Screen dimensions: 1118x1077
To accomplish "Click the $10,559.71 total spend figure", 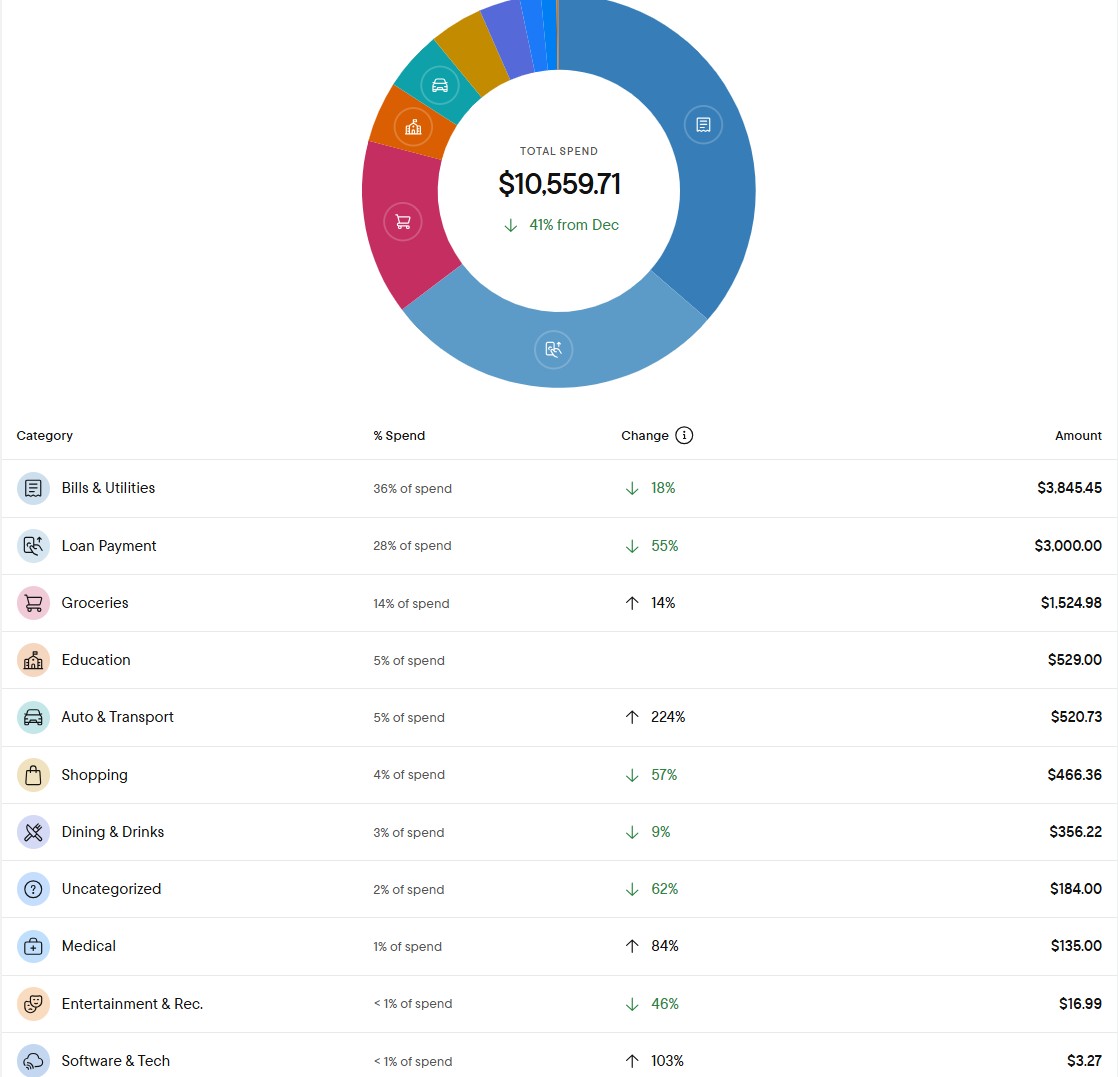I will [559, 184].
